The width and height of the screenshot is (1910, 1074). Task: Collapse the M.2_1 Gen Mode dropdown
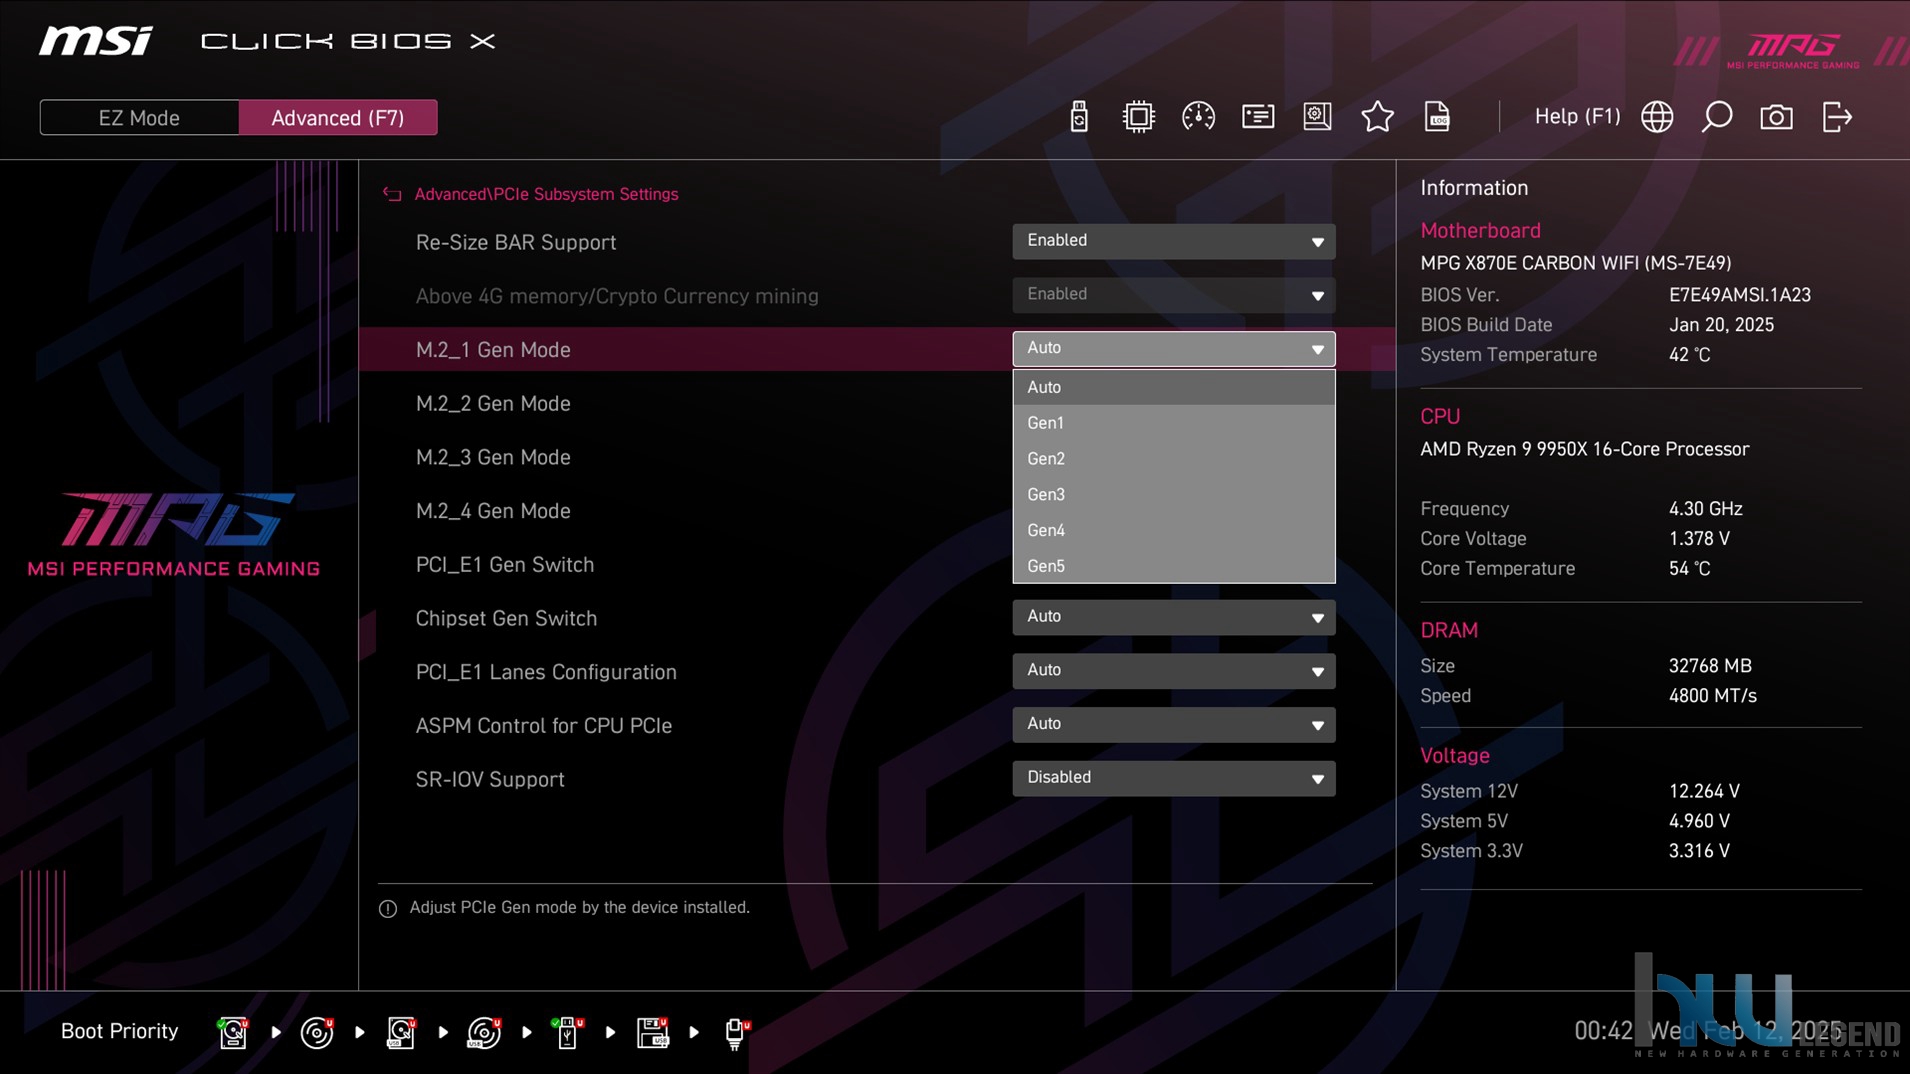[1173, 349]
